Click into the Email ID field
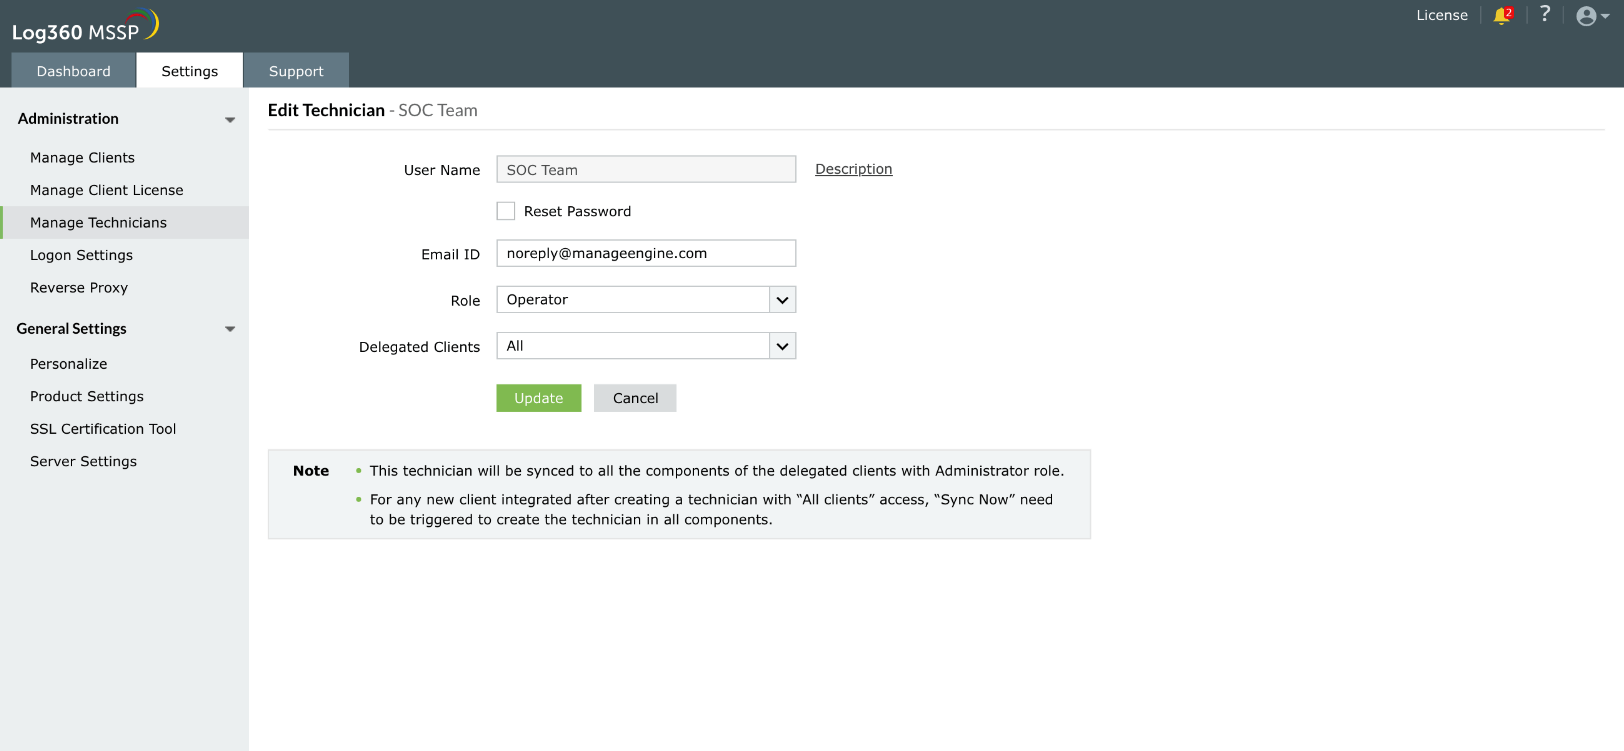 click(646, 253)
